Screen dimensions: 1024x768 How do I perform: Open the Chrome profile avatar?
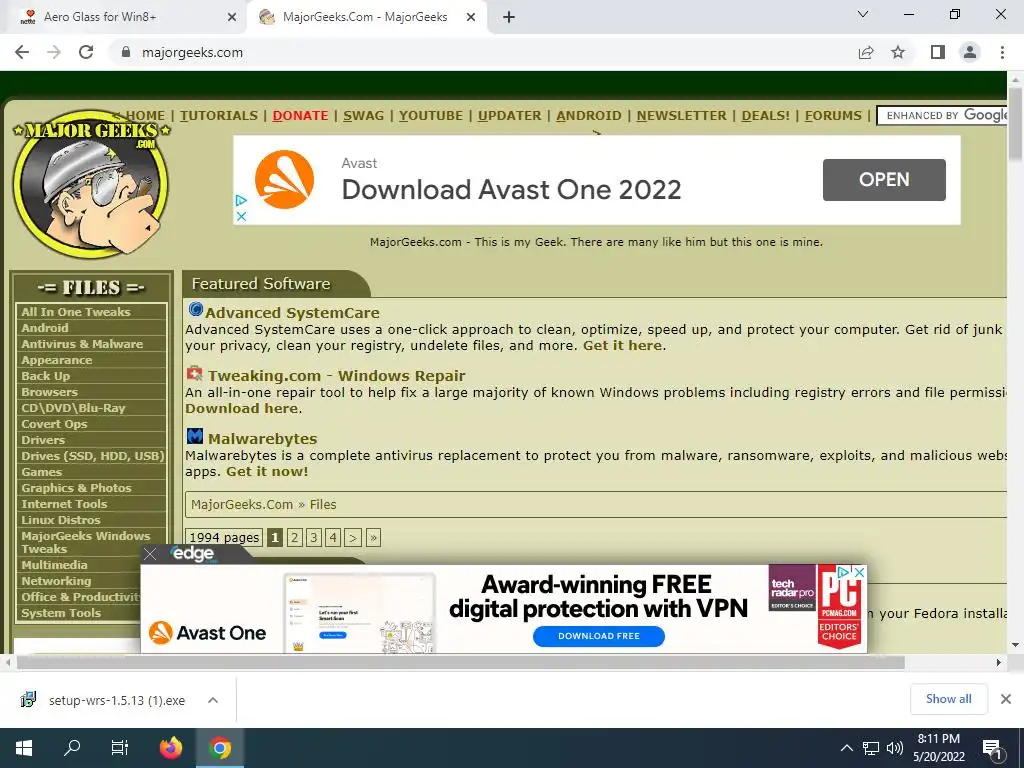(970, 52)
